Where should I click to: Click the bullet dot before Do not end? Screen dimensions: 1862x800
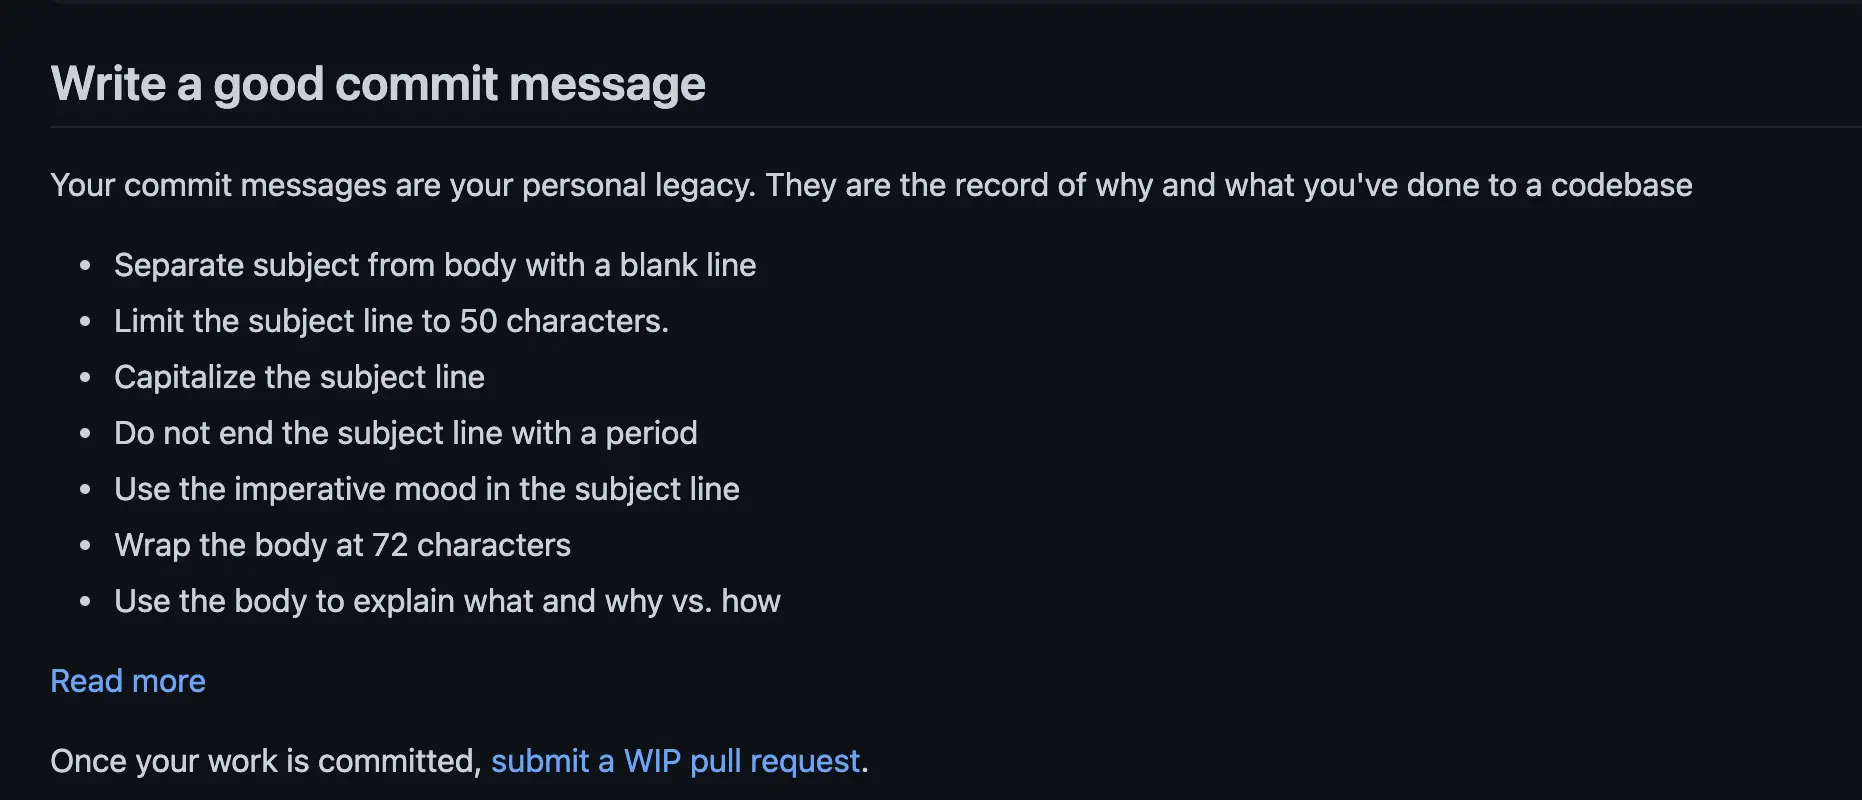point(85,434)
